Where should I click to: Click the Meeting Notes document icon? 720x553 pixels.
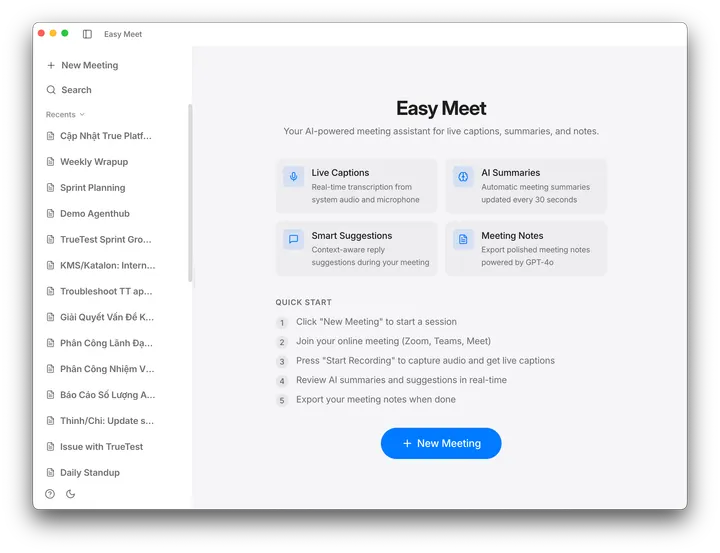click(x=463, y=239)
